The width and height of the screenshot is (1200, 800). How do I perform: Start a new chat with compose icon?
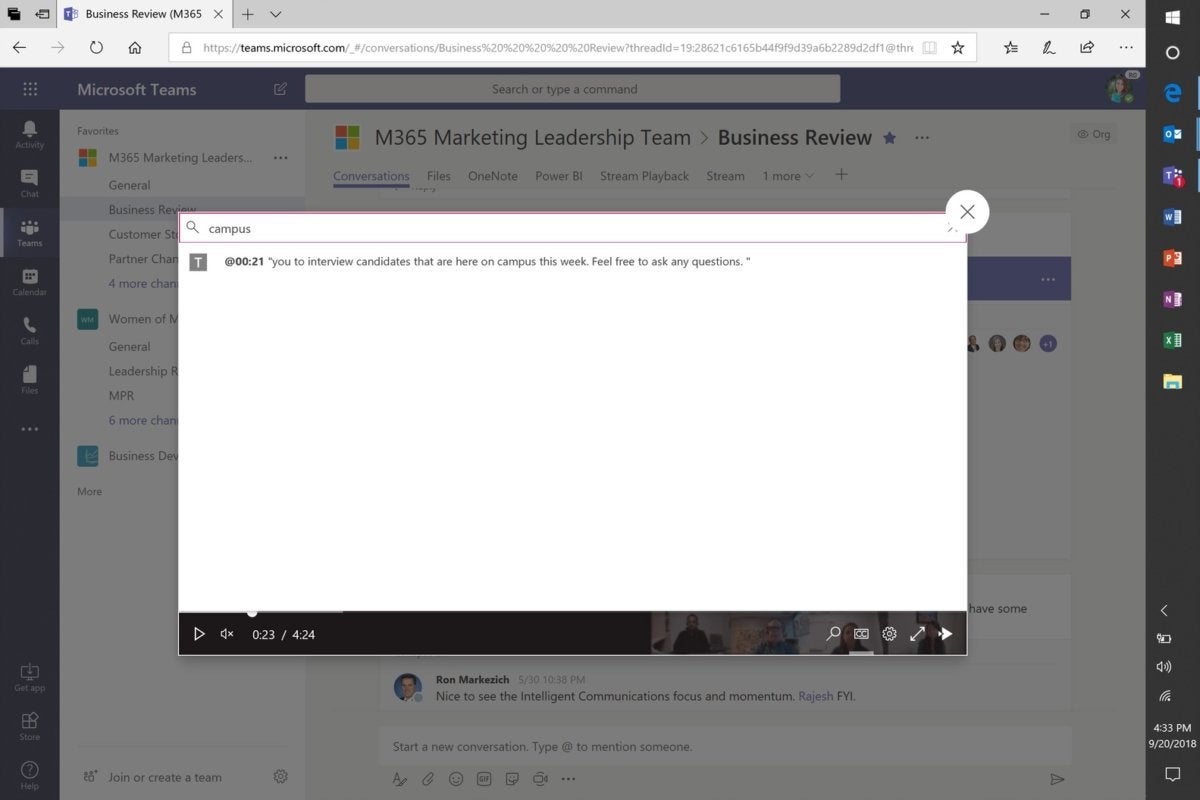pyautogui.click(x=280, y=89)
